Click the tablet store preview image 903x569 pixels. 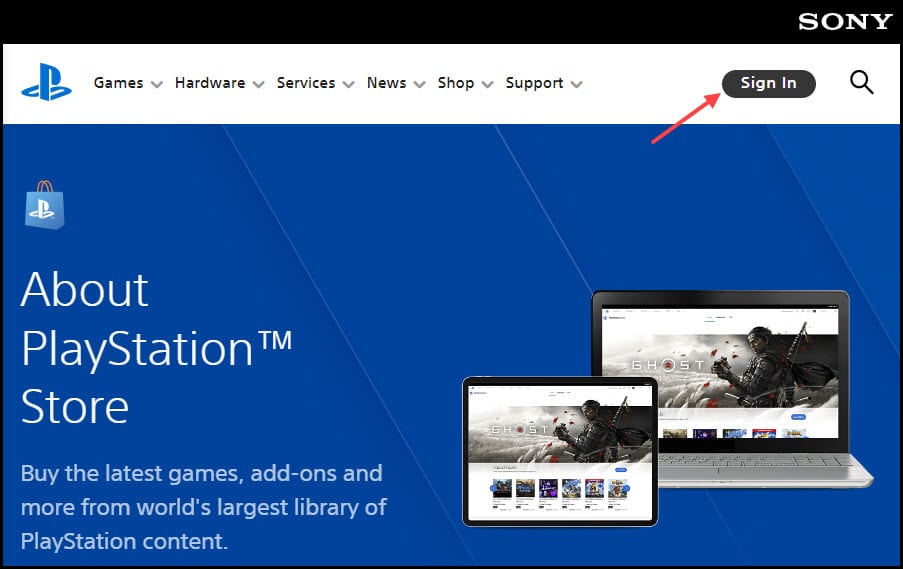pyautogui.click(x=560, y=451)
